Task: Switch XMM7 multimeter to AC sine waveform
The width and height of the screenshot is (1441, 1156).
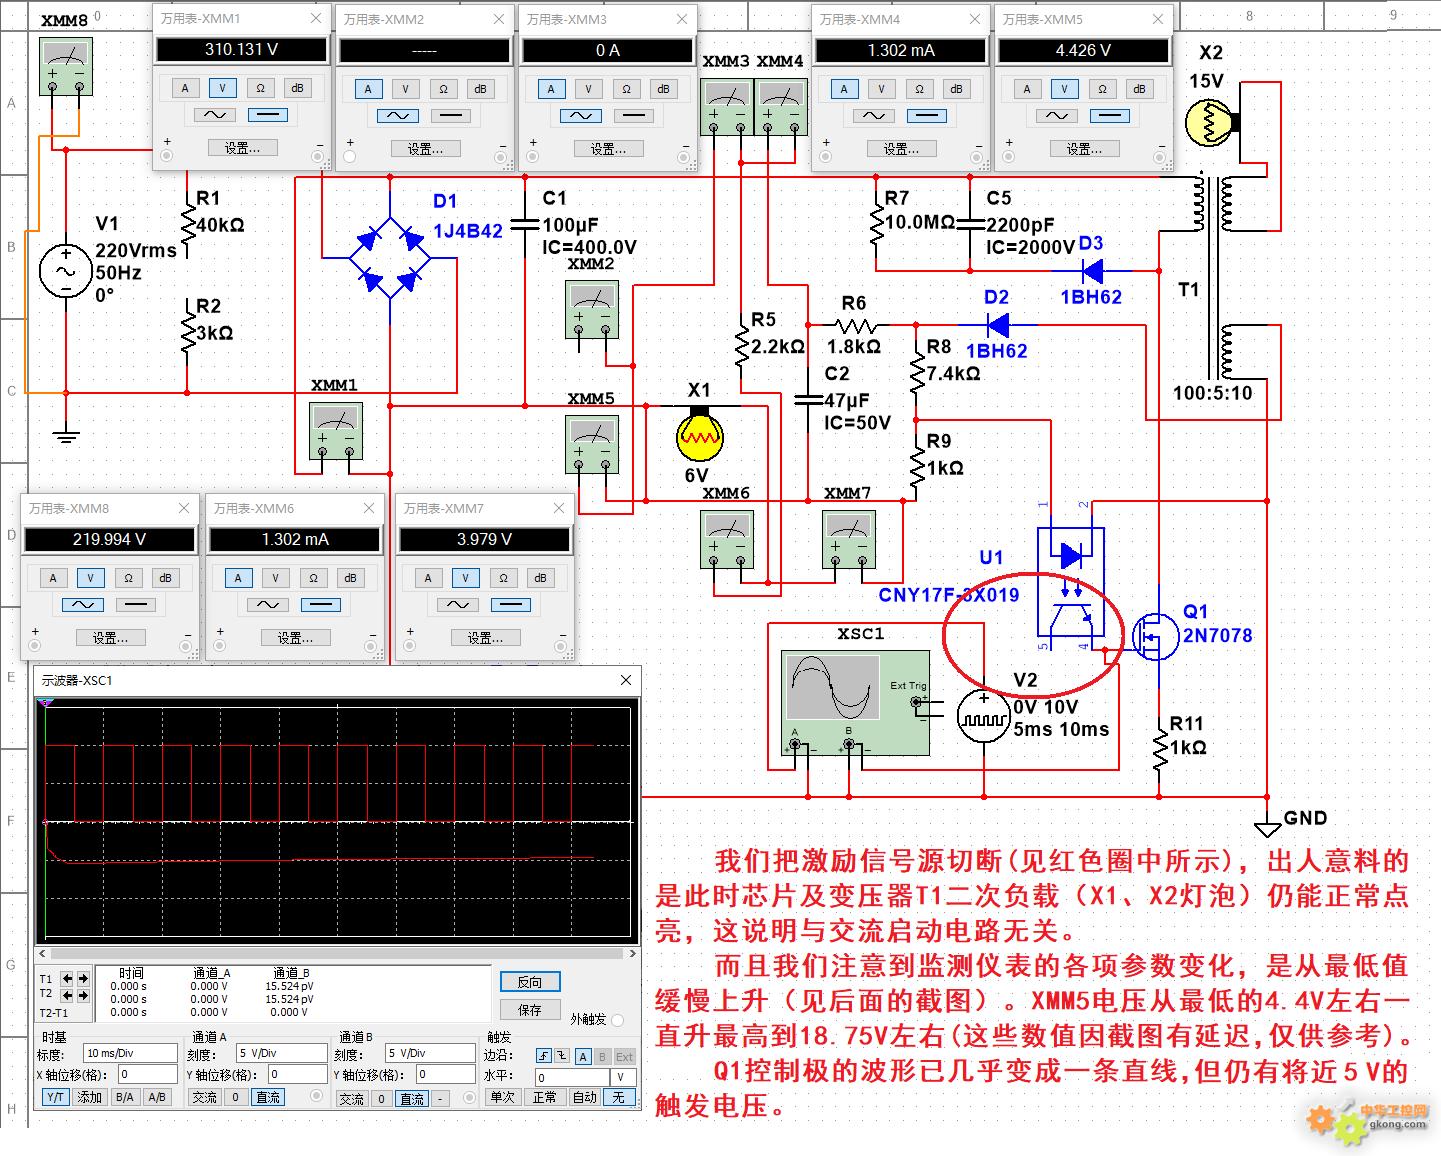Action: [457, 605]
